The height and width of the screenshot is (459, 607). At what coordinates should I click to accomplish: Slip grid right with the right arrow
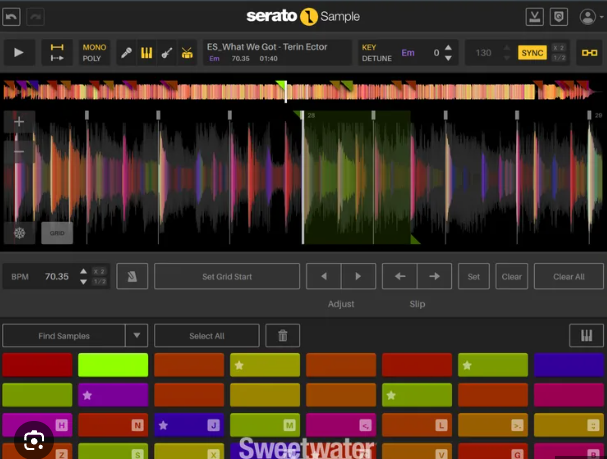(x=434, y=276)
